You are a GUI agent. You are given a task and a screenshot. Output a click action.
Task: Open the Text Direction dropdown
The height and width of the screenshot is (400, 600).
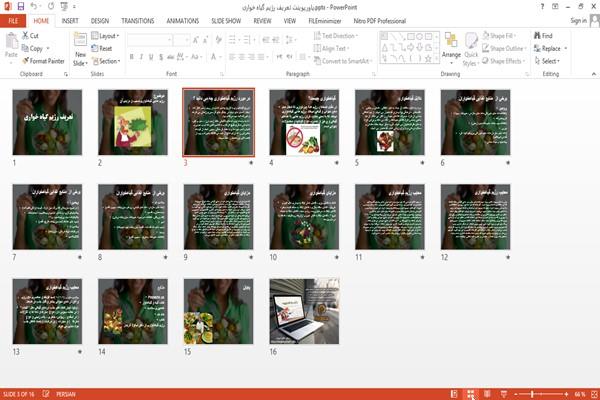tap(336, 36)
